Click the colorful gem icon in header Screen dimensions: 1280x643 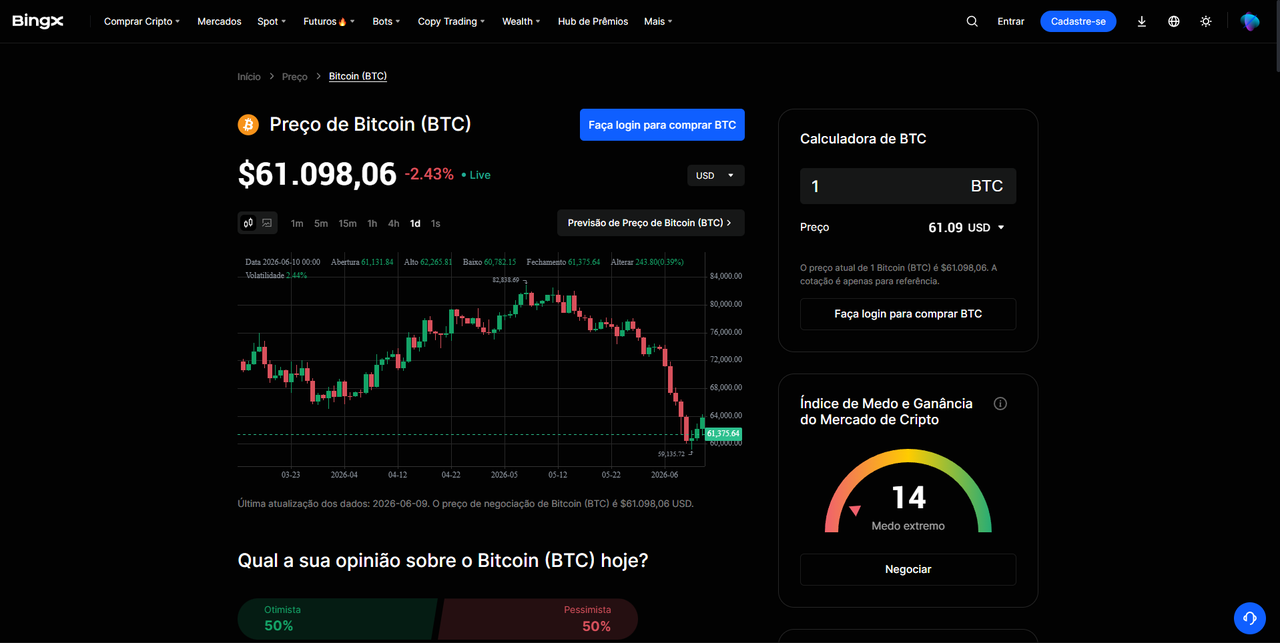1250,21
